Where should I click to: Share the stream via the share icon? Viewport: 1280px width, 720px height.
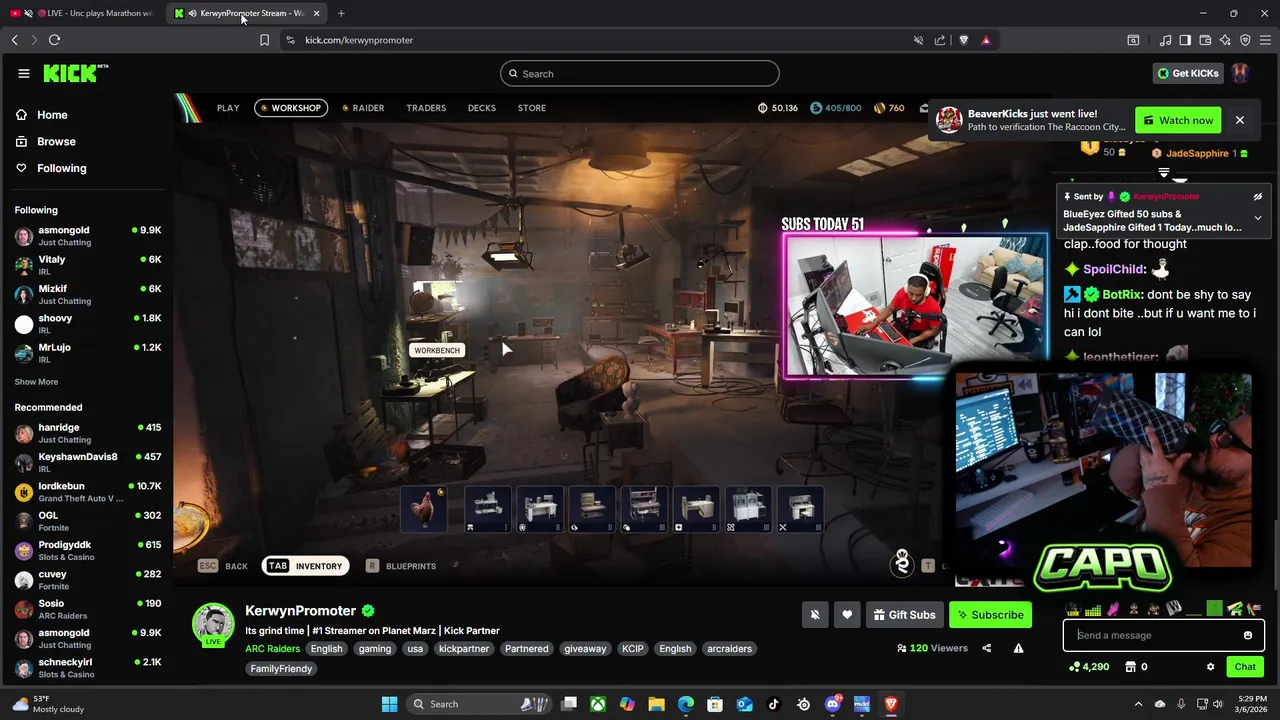point(986,648)
